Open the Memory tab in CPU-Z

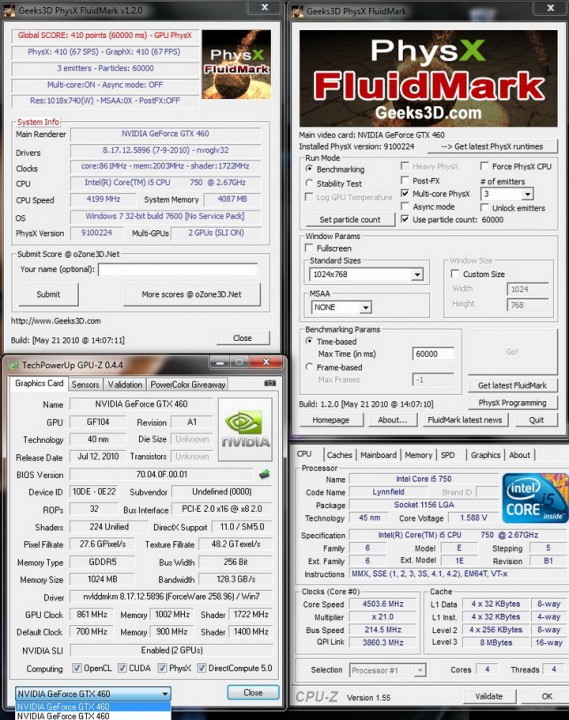(x=418, y=455)
